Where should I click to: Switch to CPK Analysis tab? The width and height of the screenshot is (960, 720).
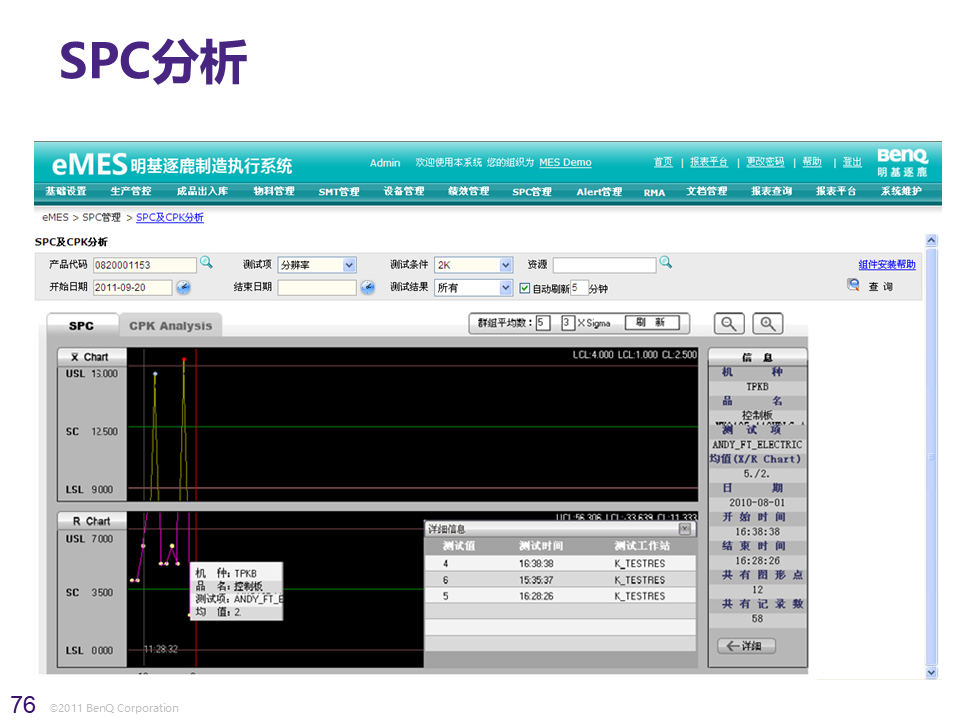coord(170,326)
